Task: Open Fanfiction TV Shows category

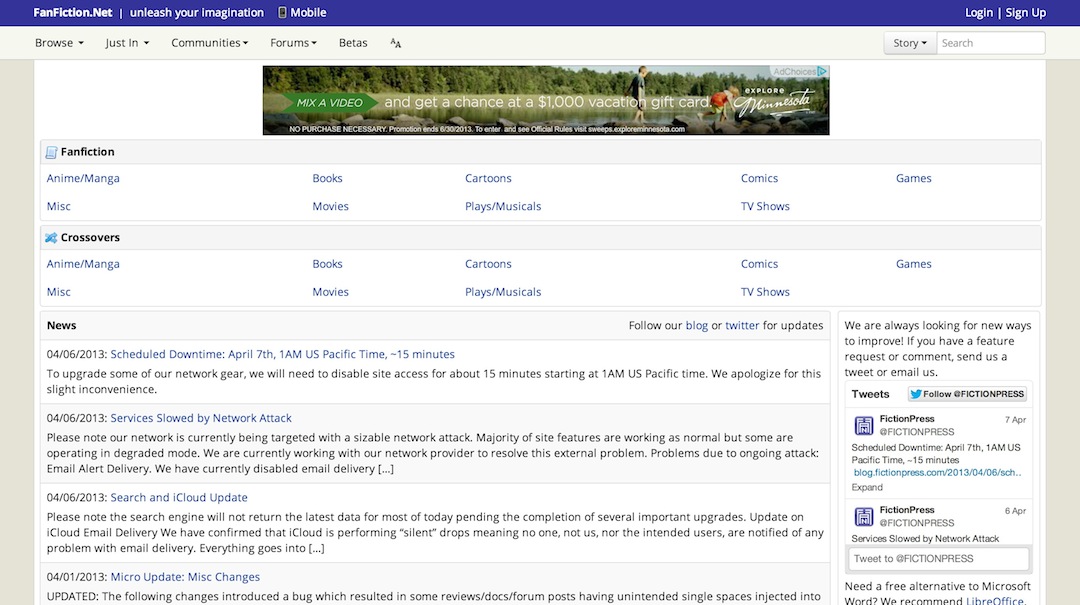Action: point(765,207)
